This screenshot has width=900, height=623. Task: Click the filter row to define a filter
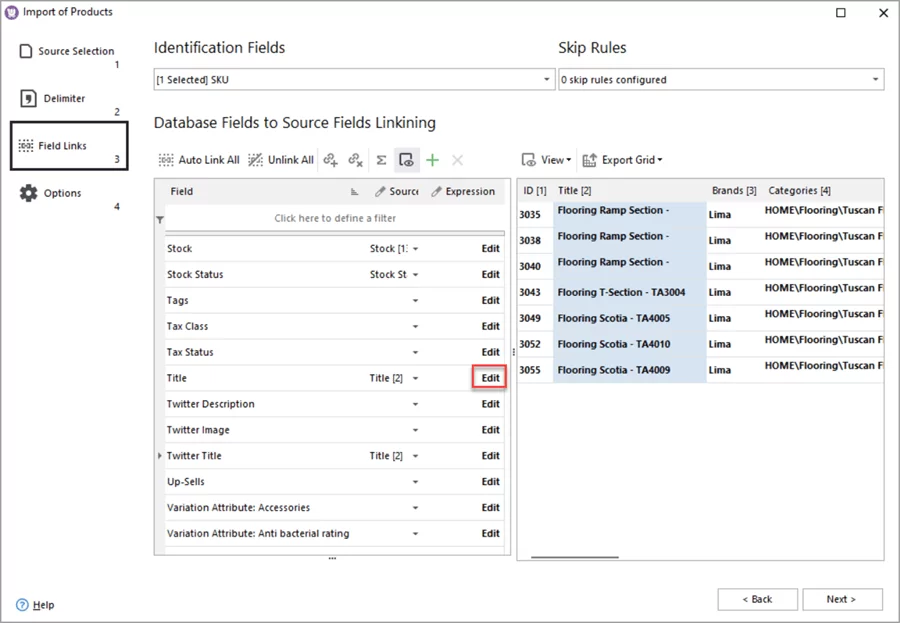pyautogui.click(x=335, y=219)
